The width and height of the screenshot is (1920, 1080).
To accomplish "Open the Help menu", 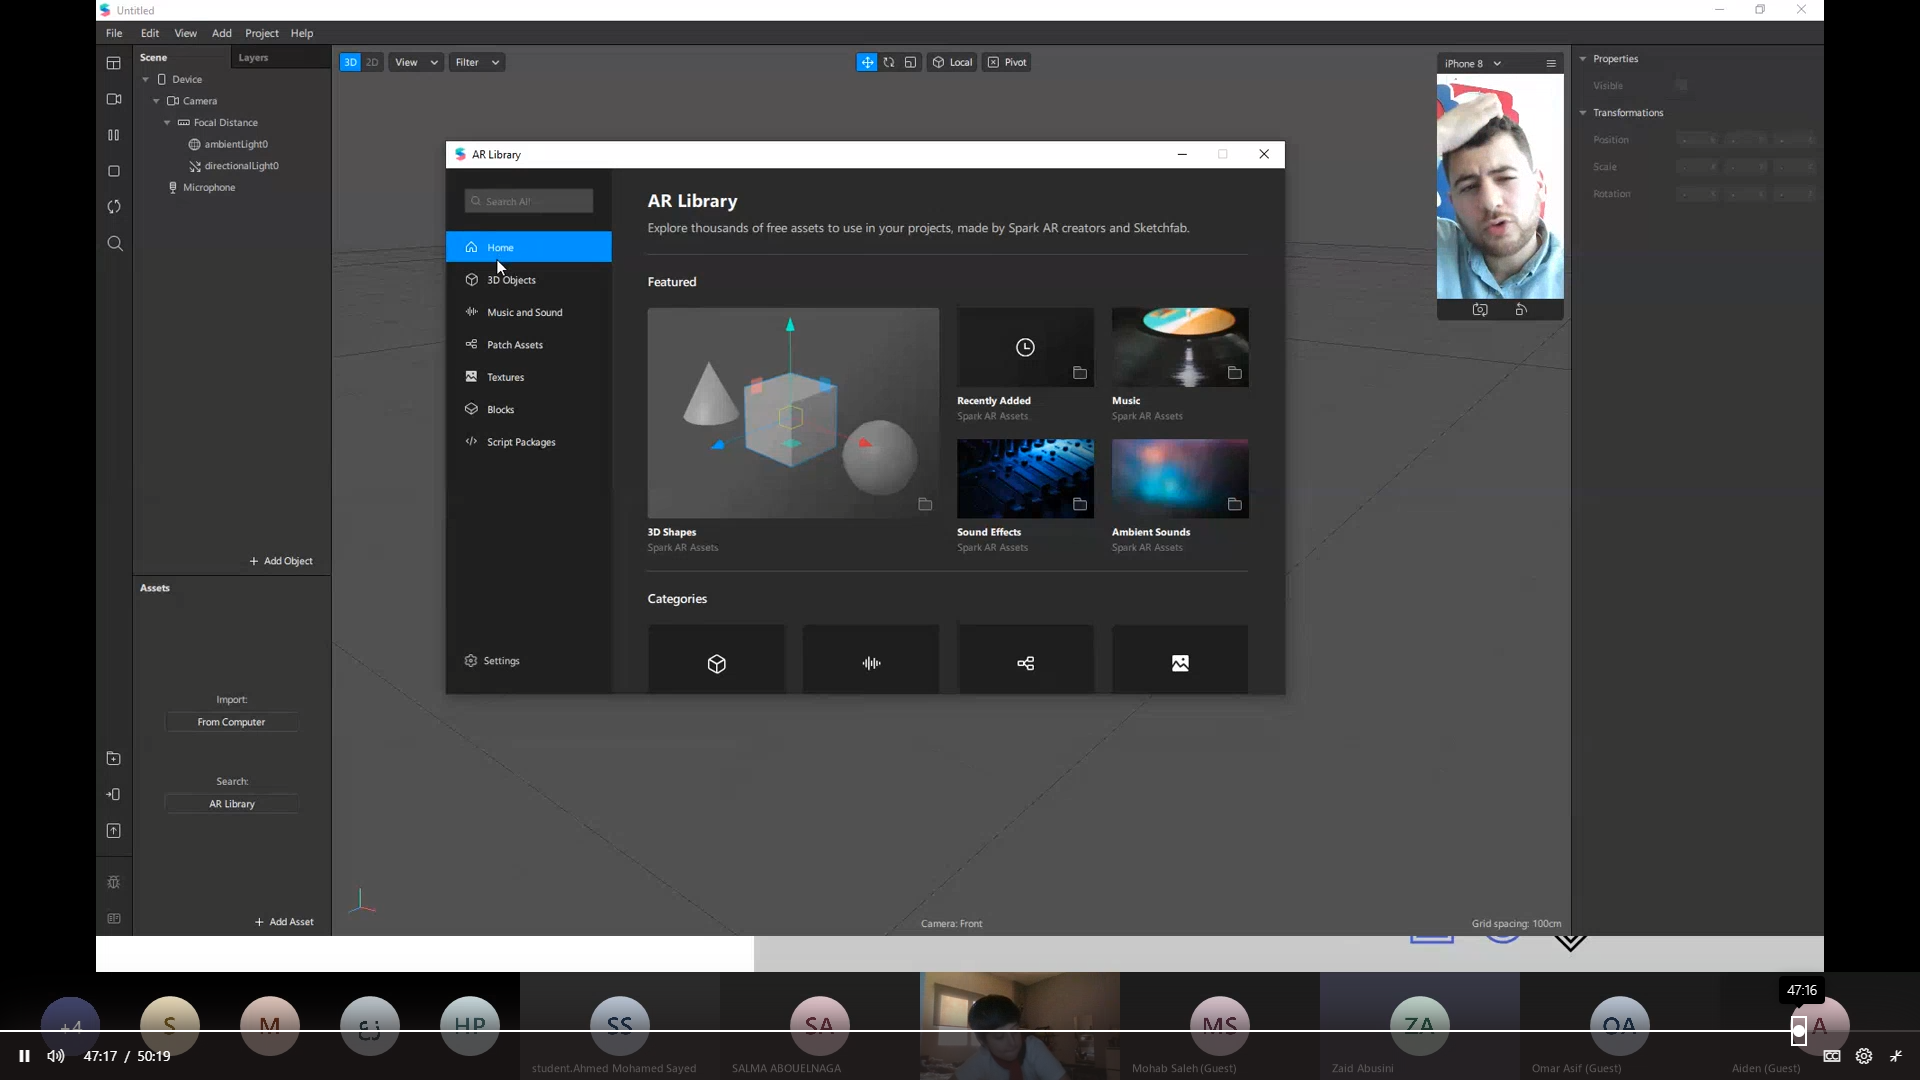I will click(x=302, y=33).
